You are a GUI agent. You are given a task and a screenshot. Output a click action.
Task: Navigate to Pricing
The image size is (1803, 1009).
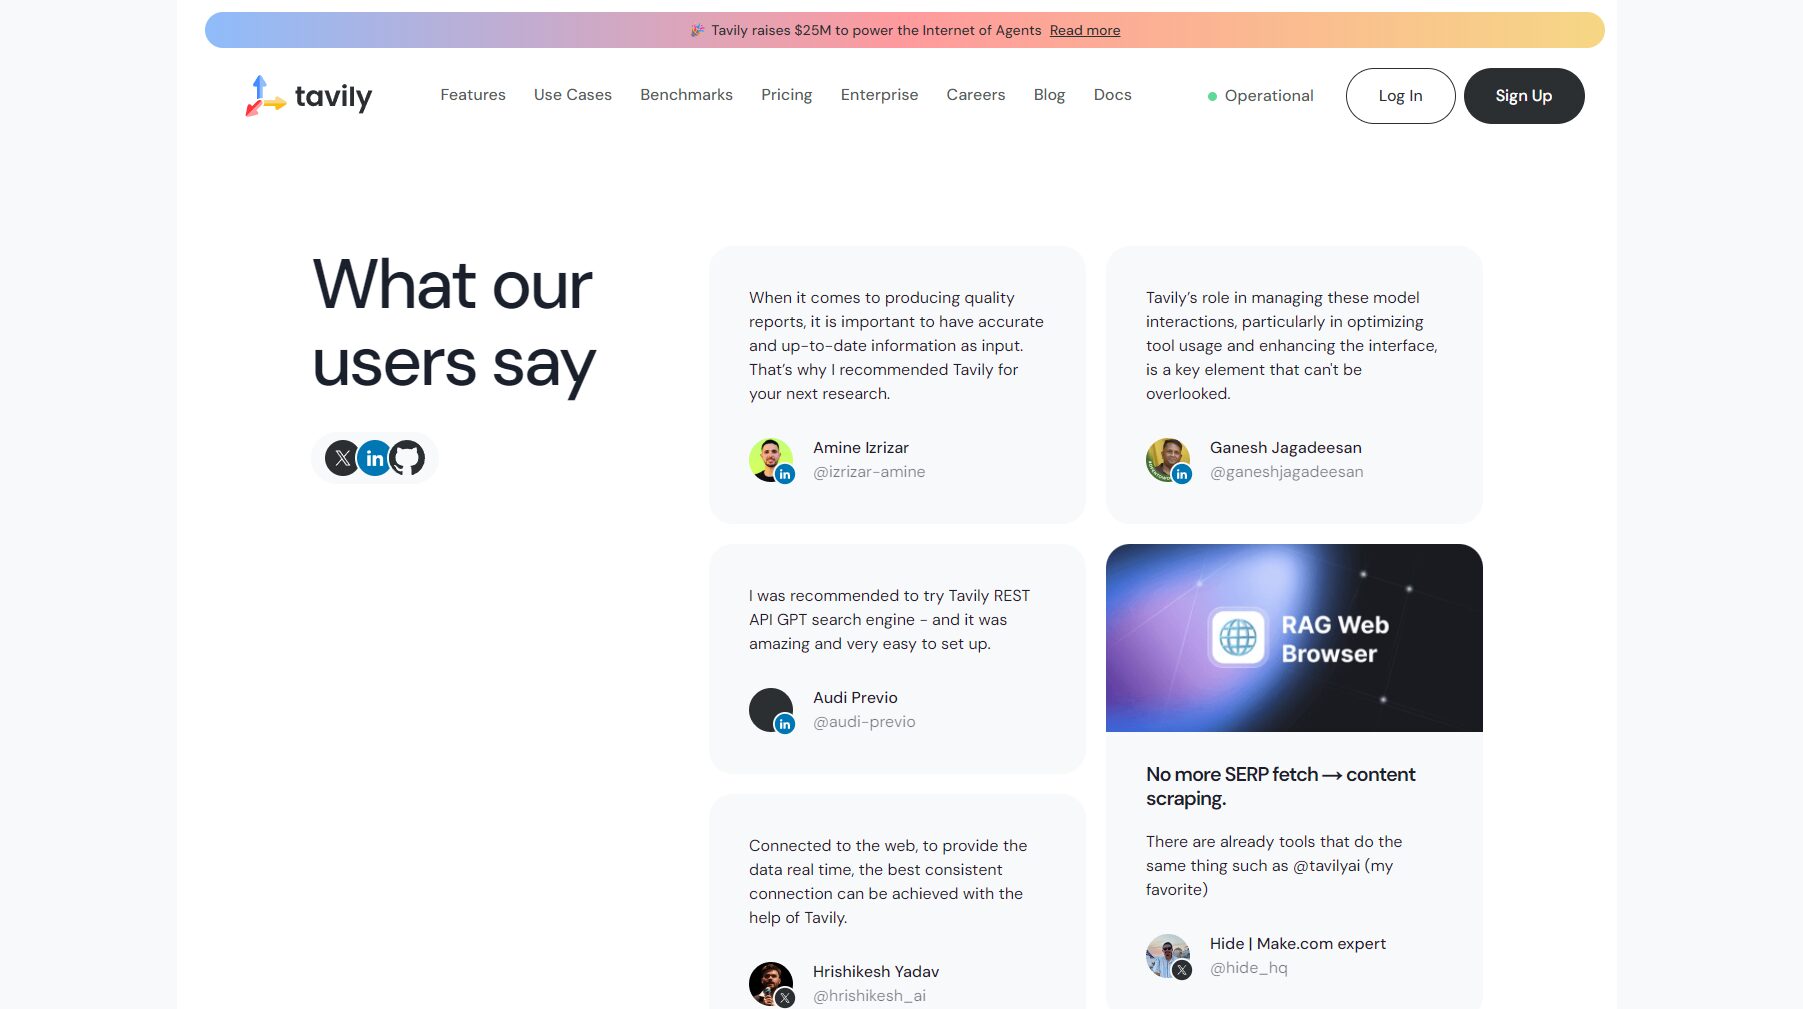click(x=786, y=95)
